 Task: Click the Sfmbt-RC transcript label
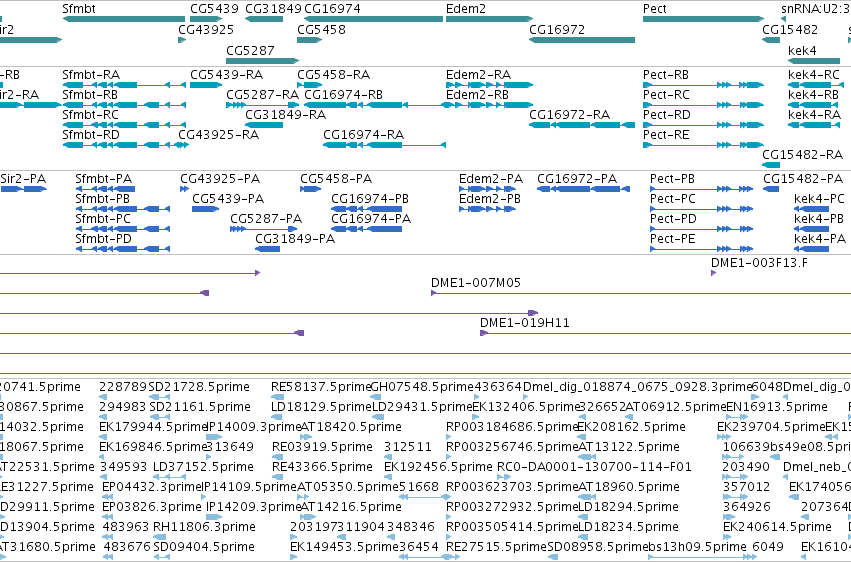pyautogui.click(x=90, y=114)
